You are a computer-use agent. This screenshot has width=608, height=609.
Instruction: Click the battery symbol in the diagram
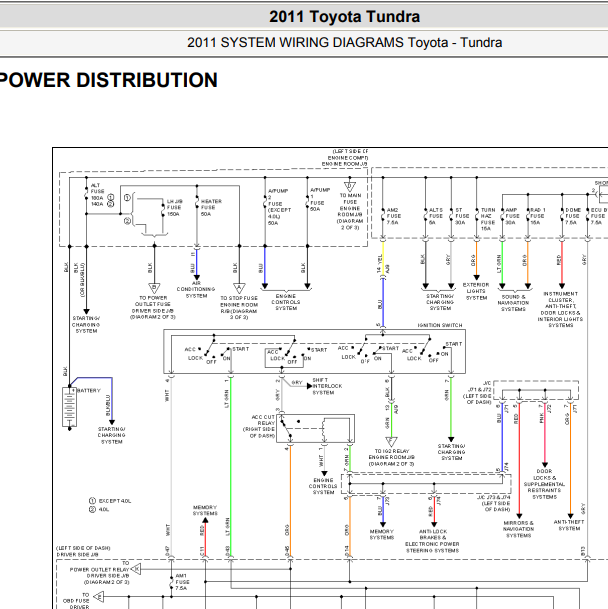[70, 407]
